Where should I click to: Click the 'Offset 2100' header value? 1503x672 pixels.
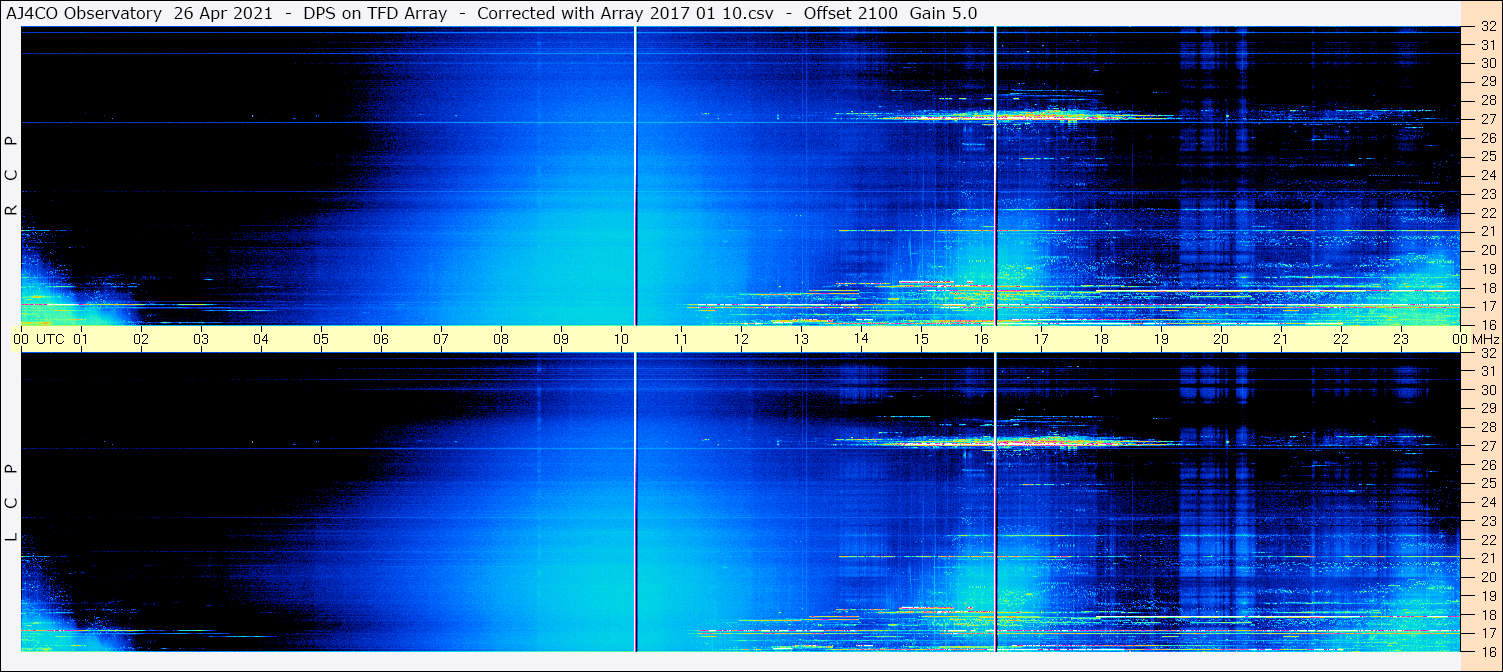[x=851, y=13]
